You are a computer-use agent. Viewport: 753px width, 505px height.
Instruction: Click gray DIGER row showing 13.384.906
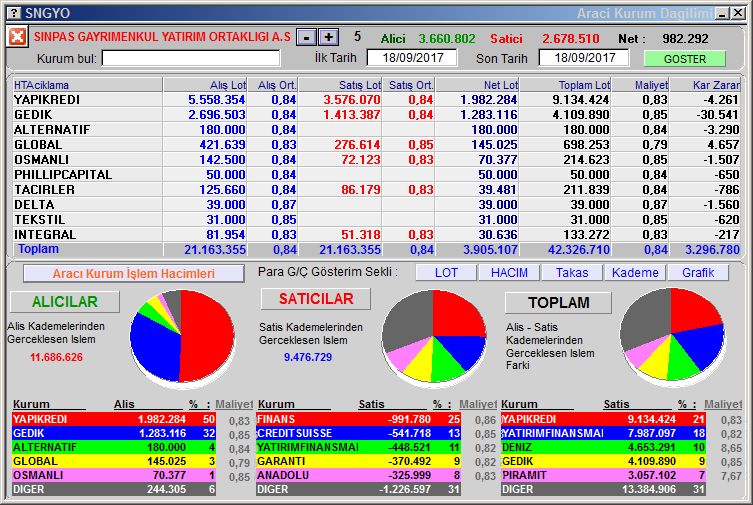[x=603, y=489]
